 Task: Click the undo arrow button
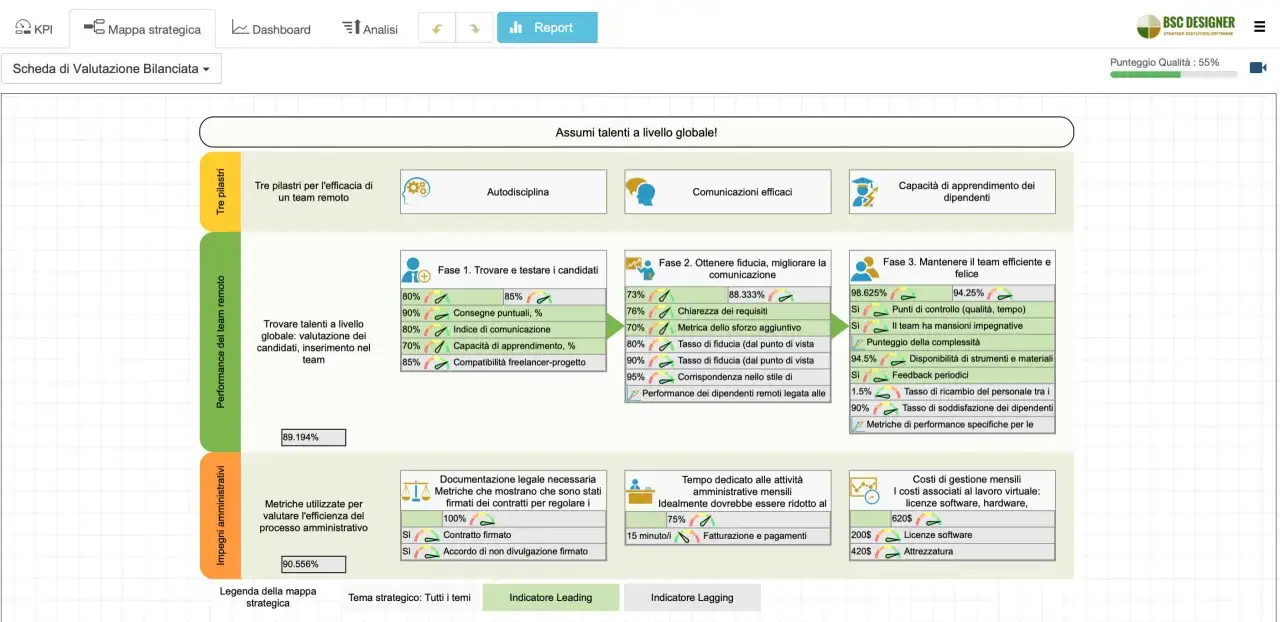click(x=437, y=28)
